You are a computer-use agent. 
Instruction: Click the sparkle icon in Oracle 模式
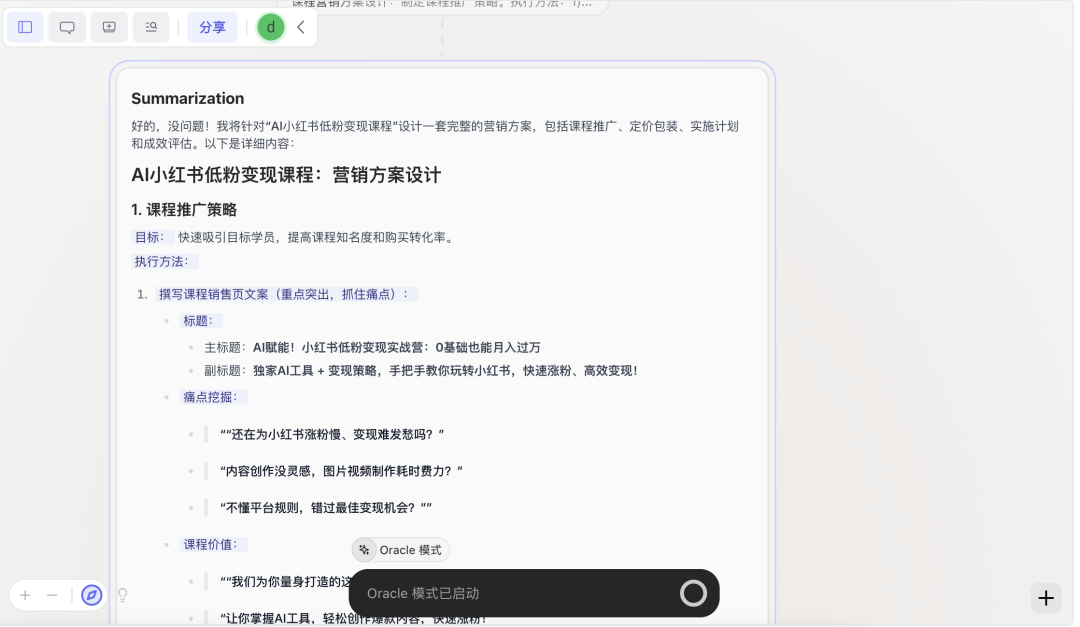click(364, 550)
